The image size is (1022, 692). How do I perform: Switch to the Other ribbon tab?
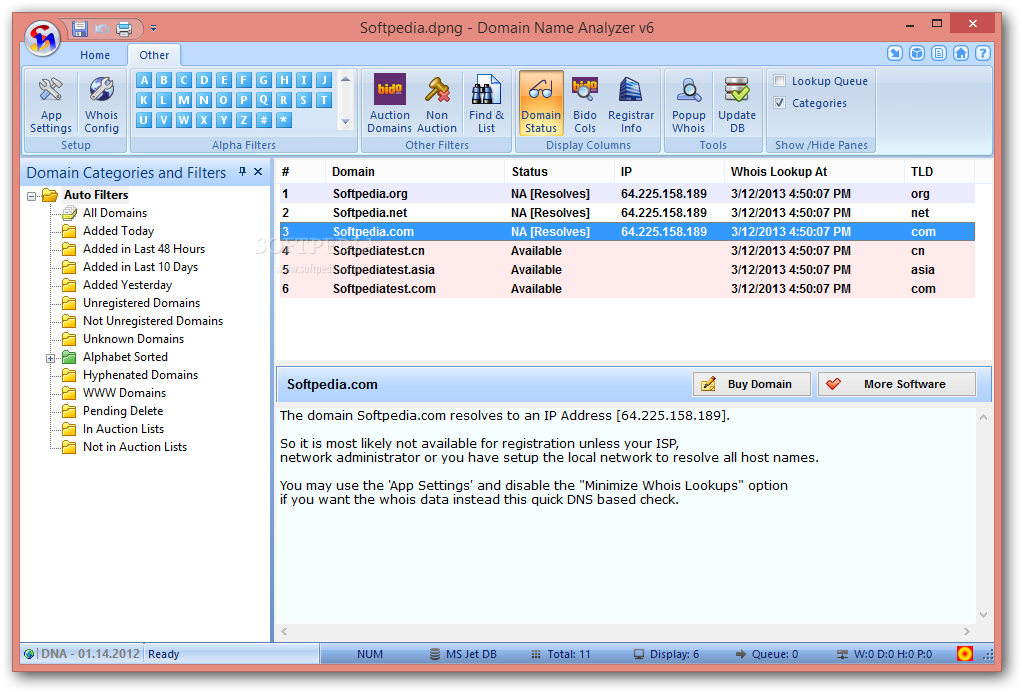click(x=154, y=55)
